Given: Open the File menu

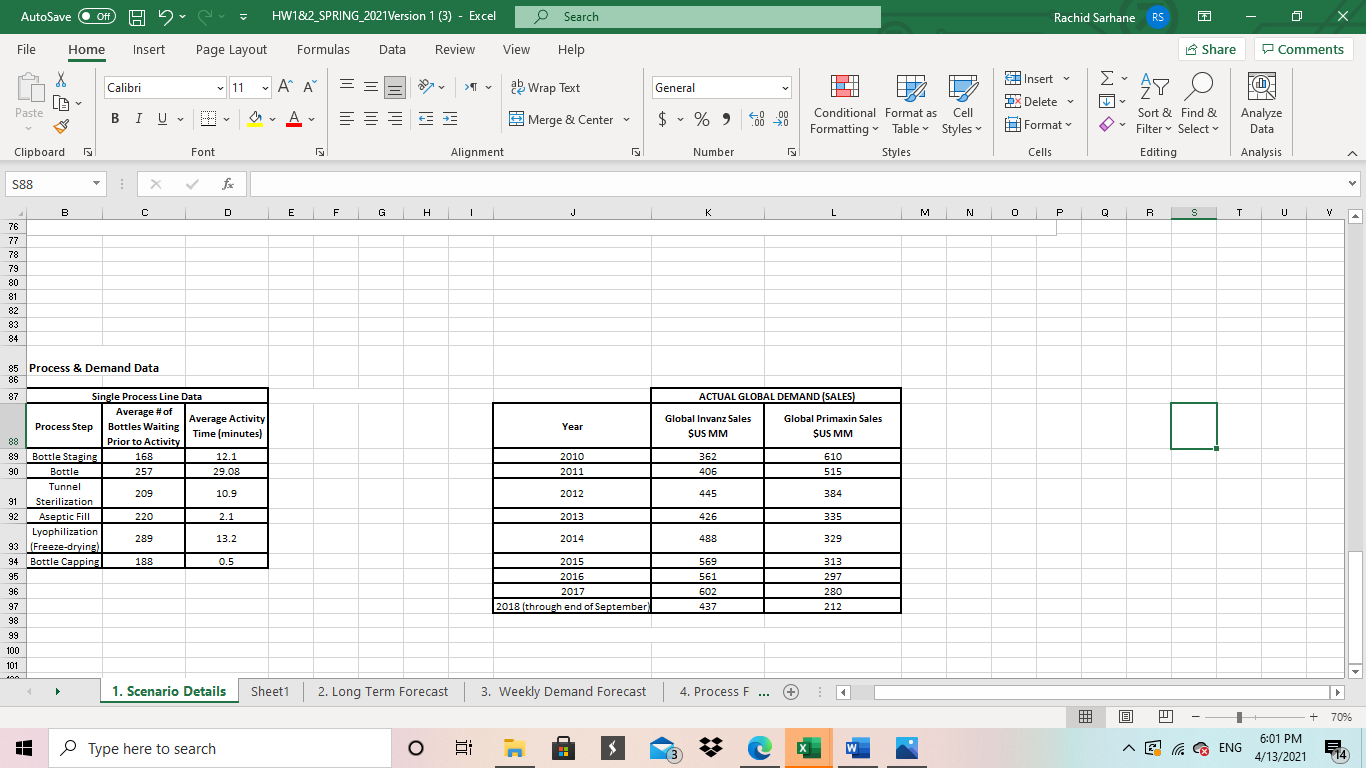Looking at the screenshot, I should 27,49.
